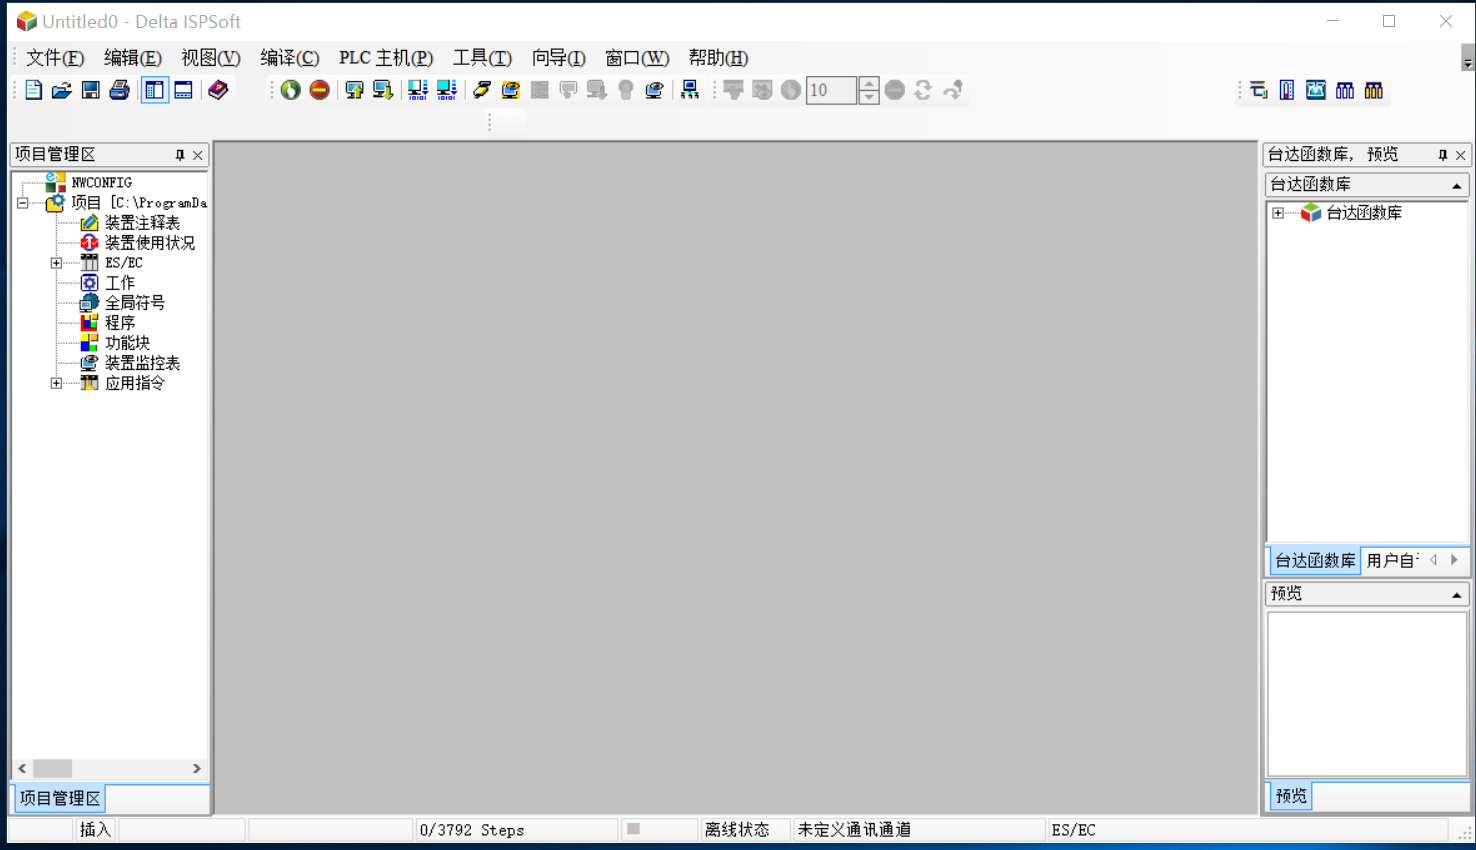Click the green PLC Run icon
This screenshot has height=850, width=1476.
coord(290,90)
